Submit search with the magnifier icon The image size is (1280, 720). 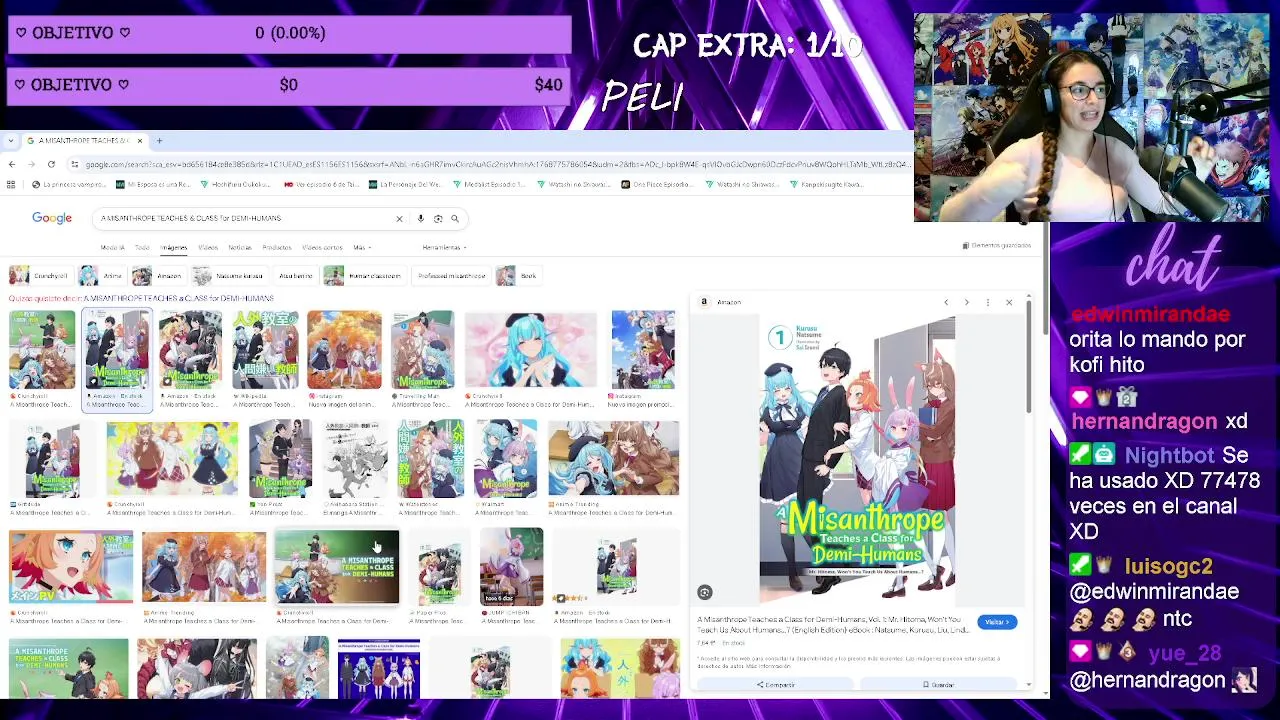455,218
